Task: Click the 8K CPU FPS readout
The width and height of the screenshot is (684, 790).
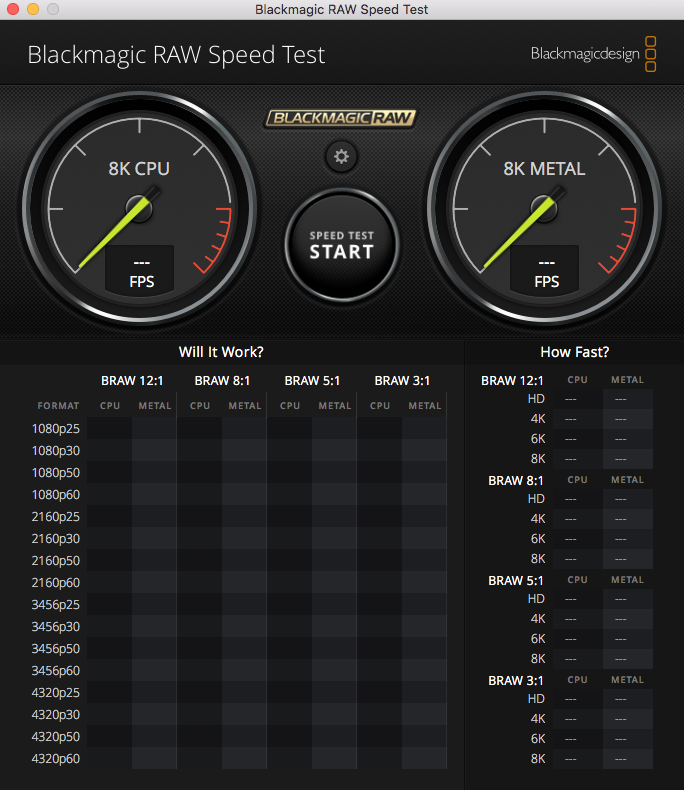Action: [x=140, y=272]
